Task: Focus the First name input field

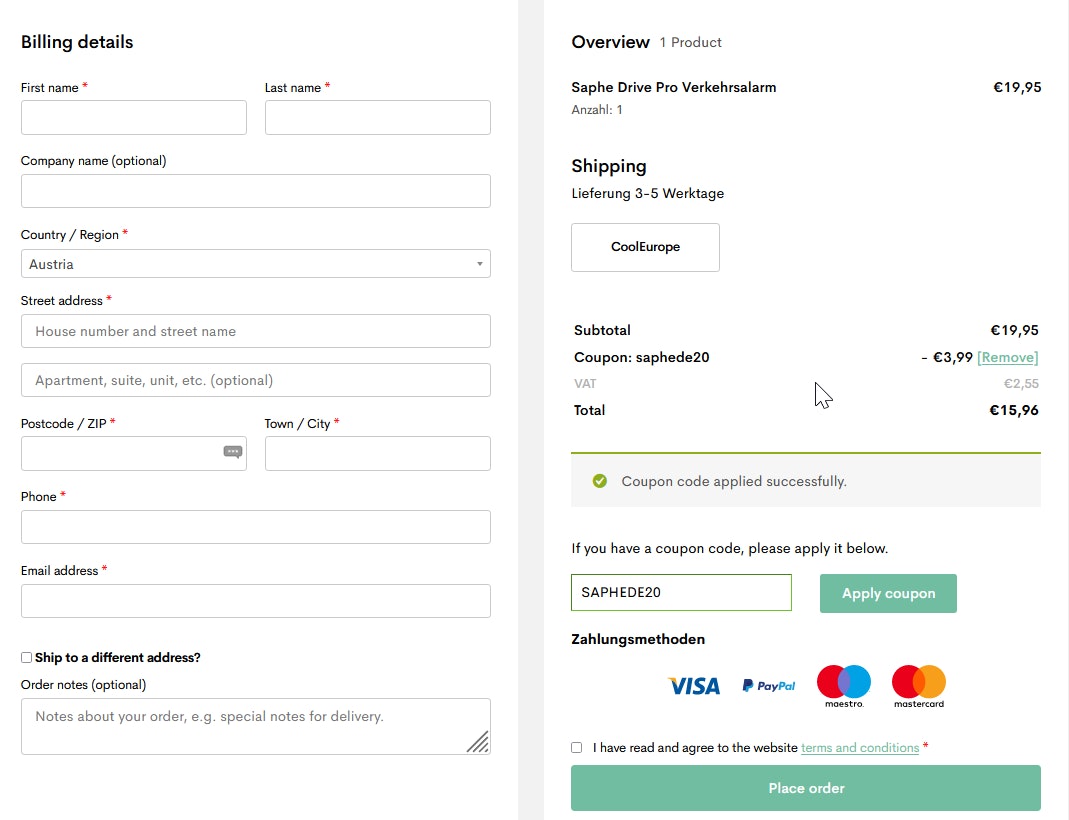Action: pos(133,117)
